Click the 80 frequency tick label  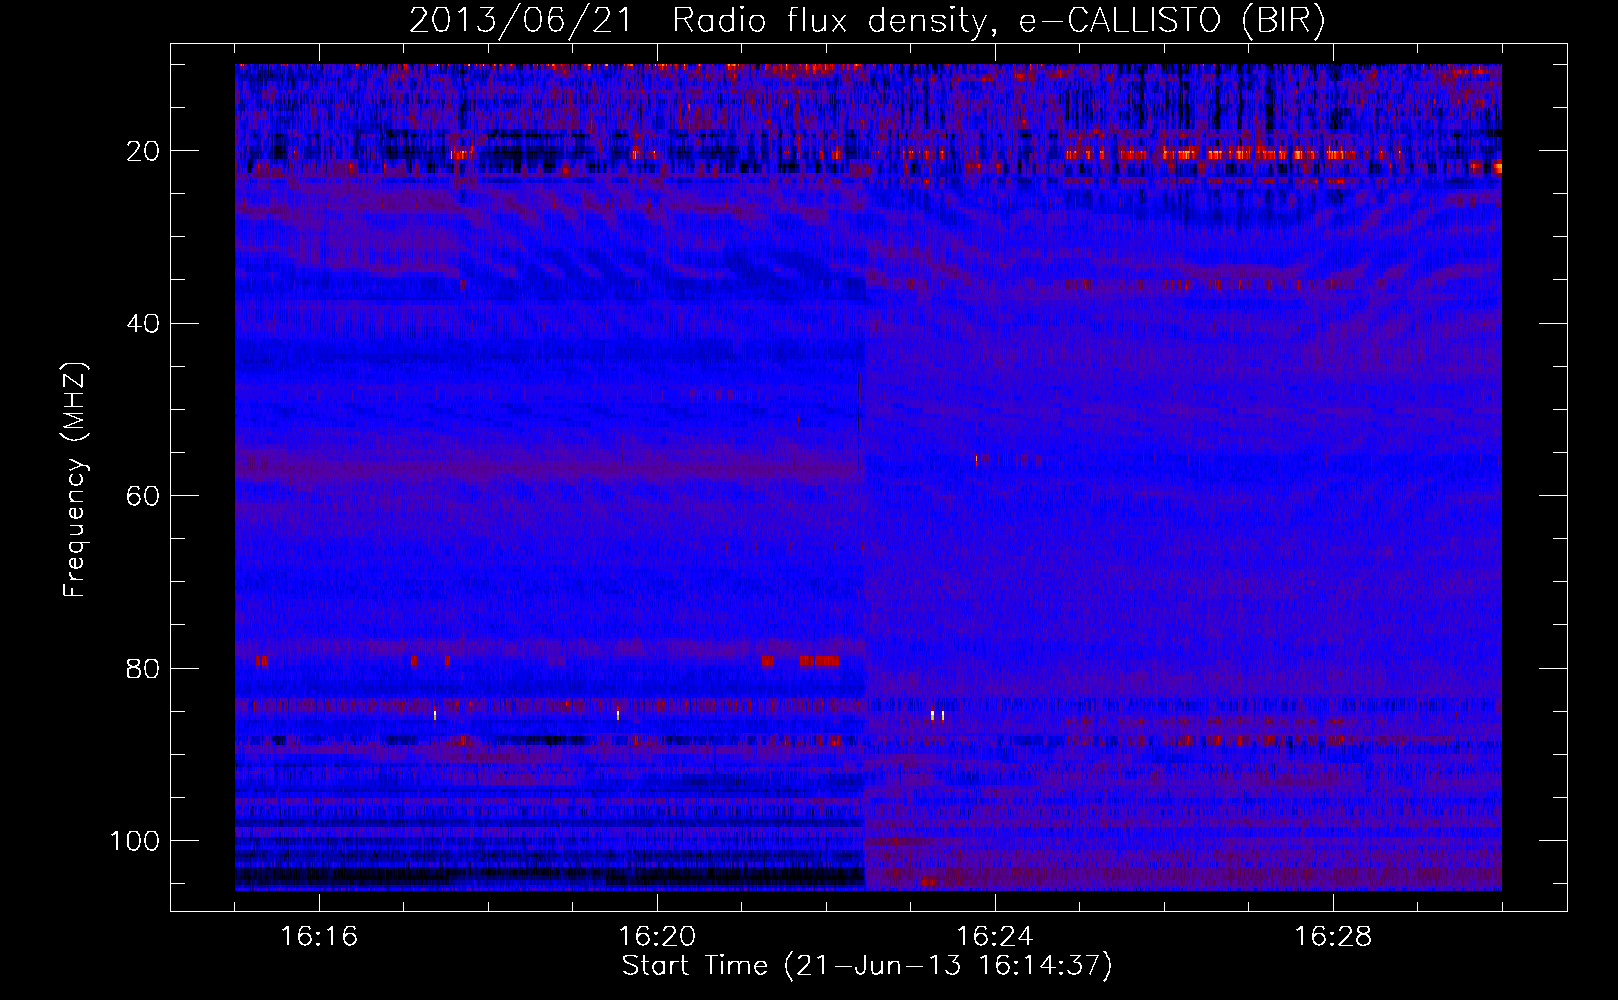(144, 668)
